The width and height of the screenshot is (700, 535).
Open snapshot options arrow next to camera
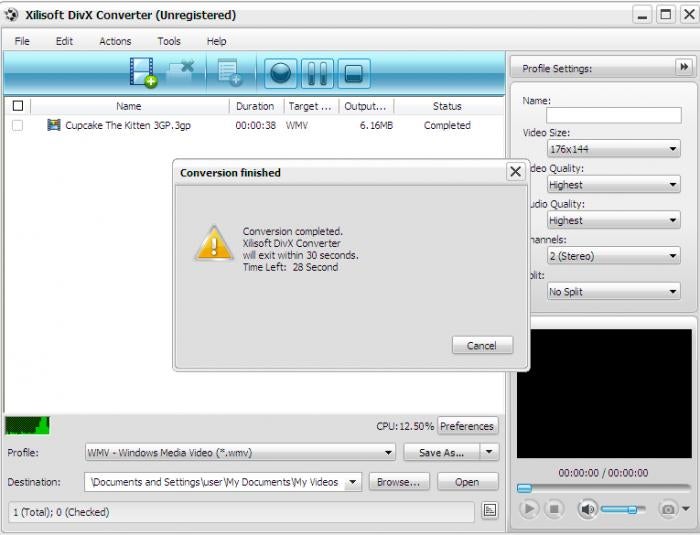click(x=686, y=509)
